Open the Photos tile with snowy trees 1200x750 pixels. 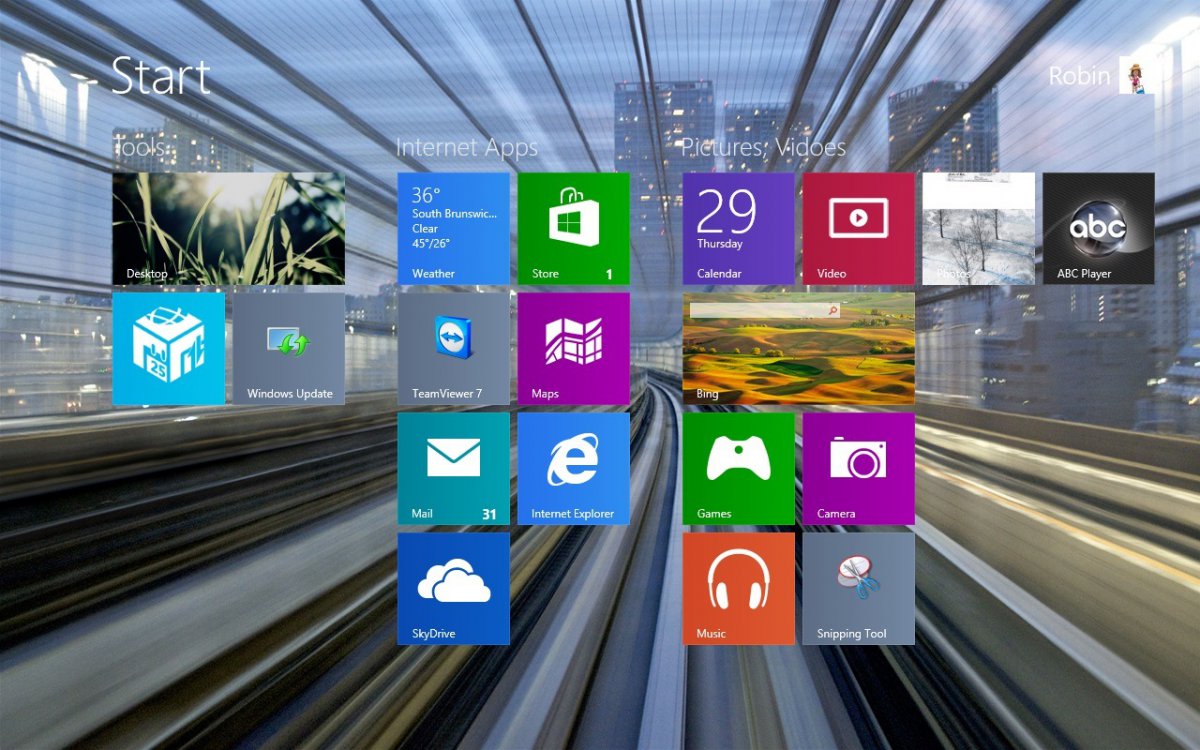click(x=978, y=228)
